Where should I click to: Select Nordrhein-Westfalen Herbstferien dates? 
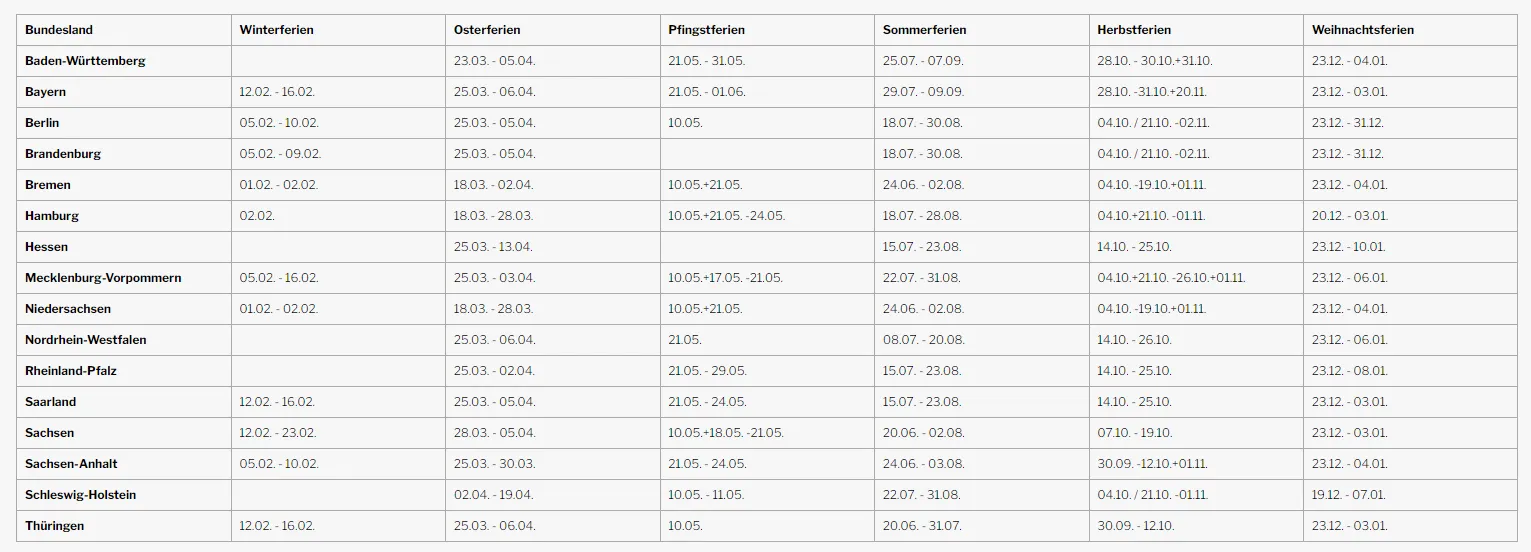pyautogui.click(x=1134, y=340)
